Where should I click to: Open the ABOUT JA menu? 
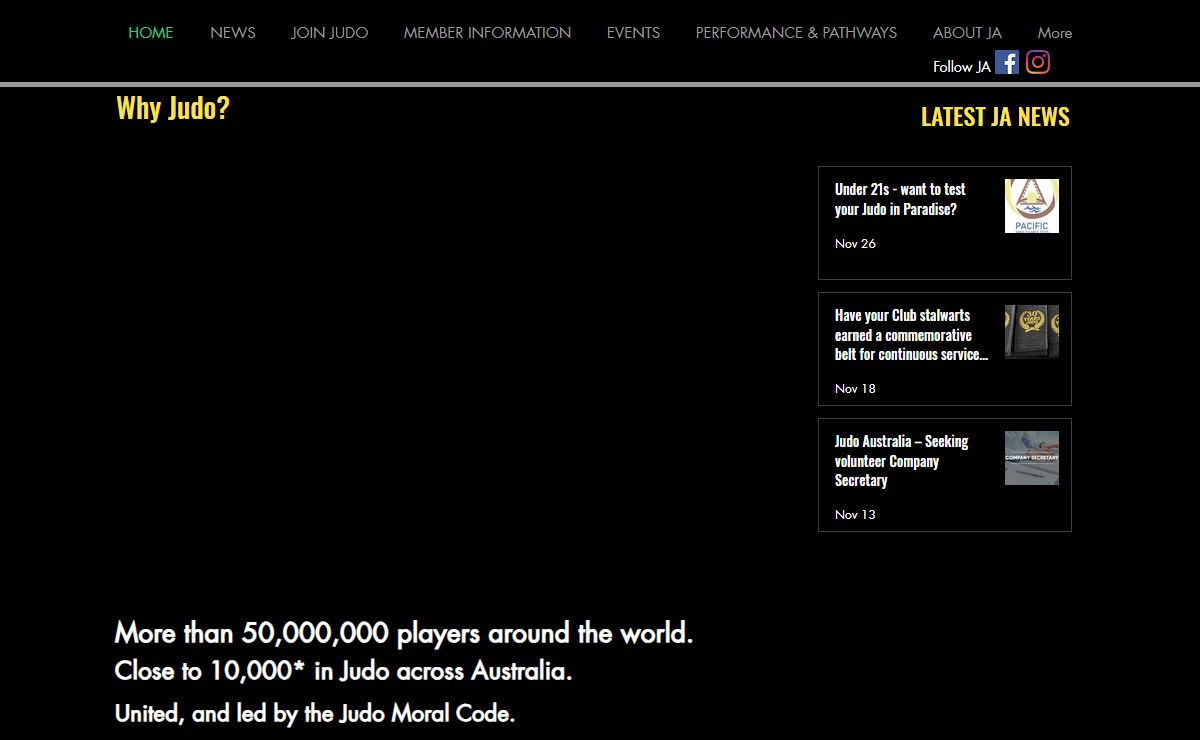click(x=967, y=33)
